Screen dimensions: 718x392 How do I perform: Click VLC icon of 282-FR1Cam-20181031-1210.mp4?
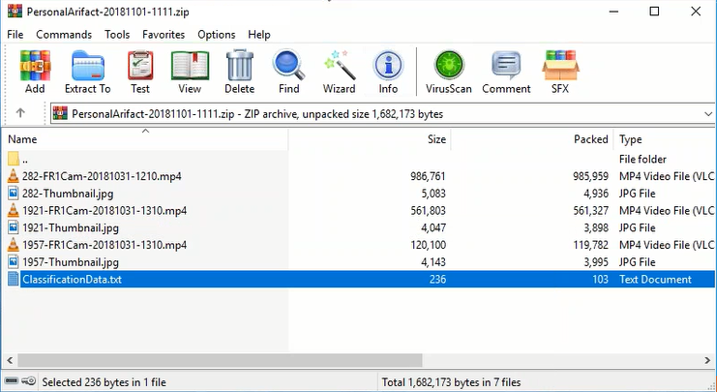click(13, 176)
